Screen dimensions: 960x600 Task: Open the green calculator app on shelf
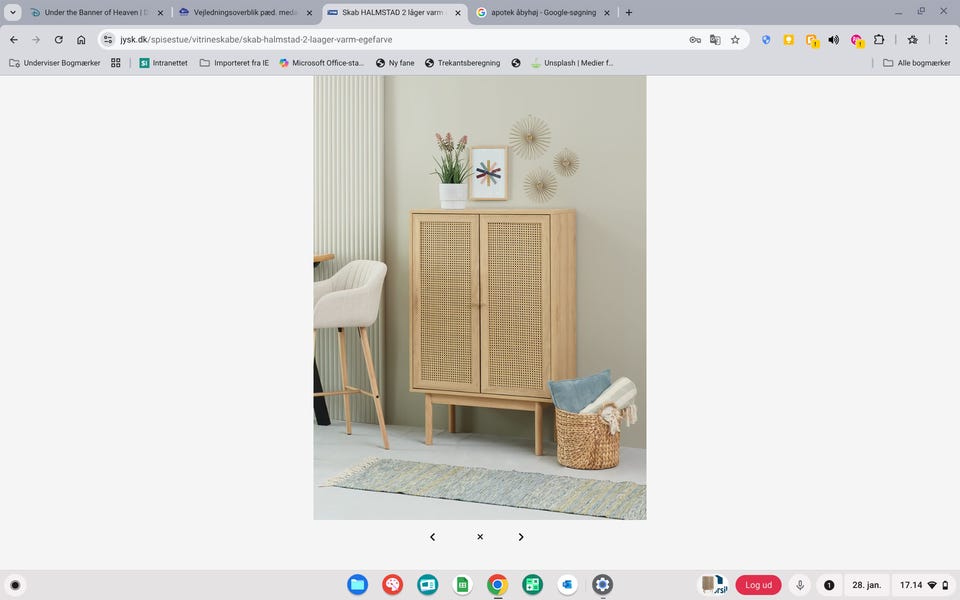click(x=532, y=585)
